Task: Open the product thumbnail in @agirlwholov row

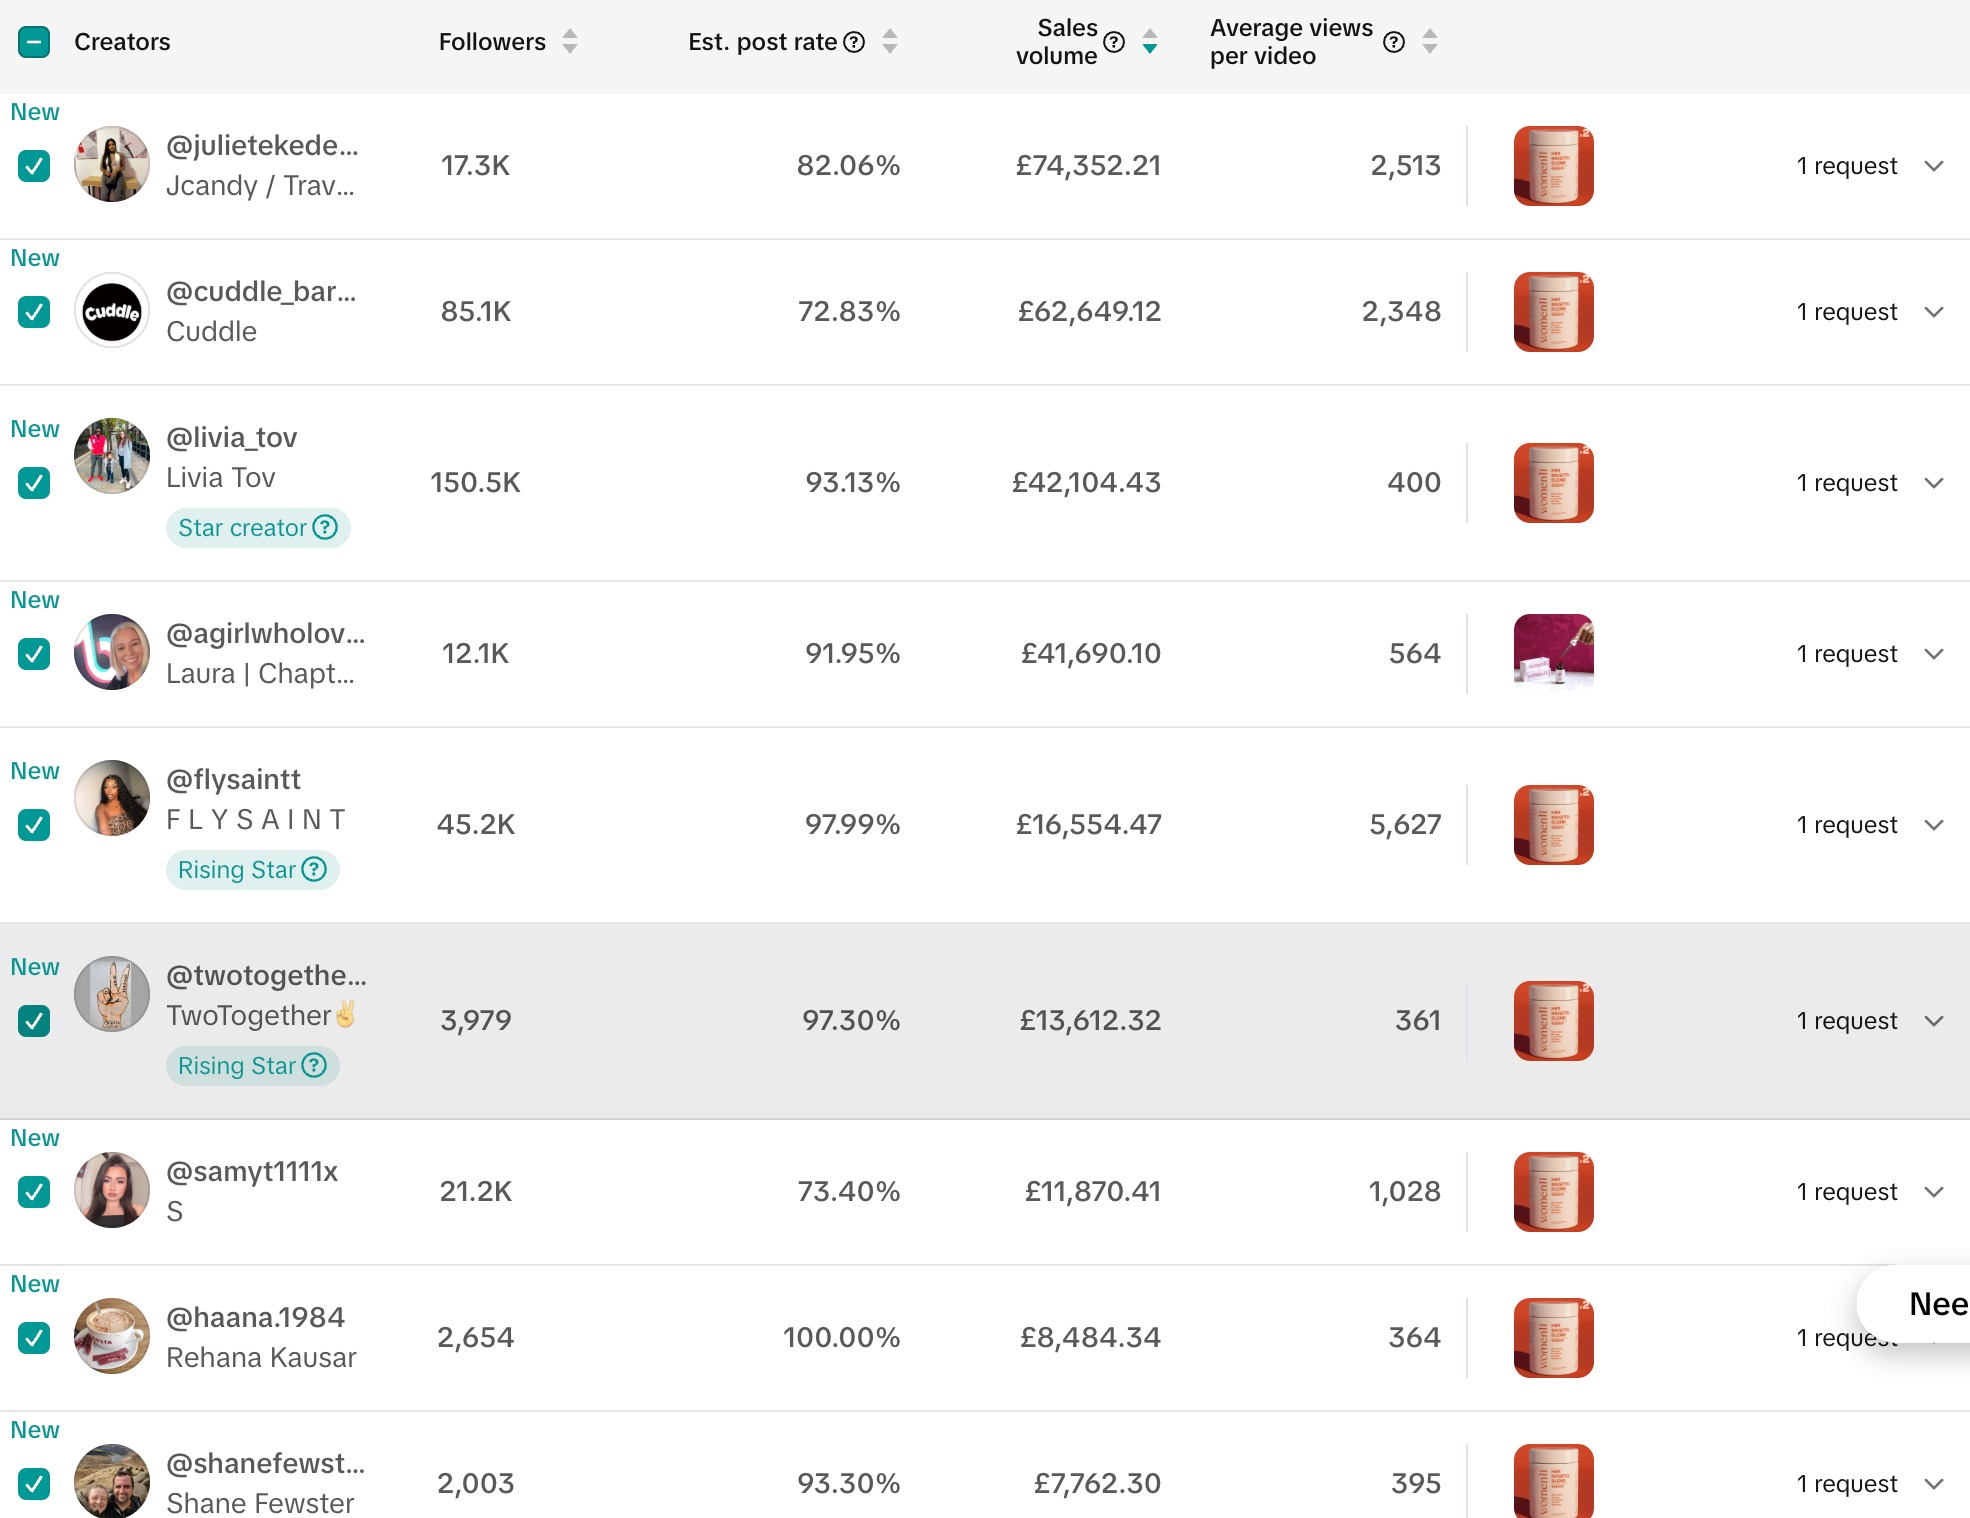Action: click(1553, 653)
